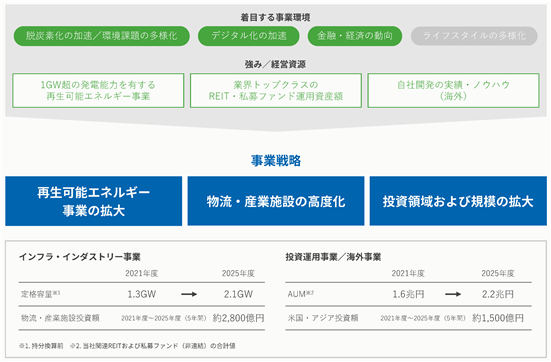
Task: Select the 投資領域および規模の拡大 blue block
Action: [x=458, y=201]
